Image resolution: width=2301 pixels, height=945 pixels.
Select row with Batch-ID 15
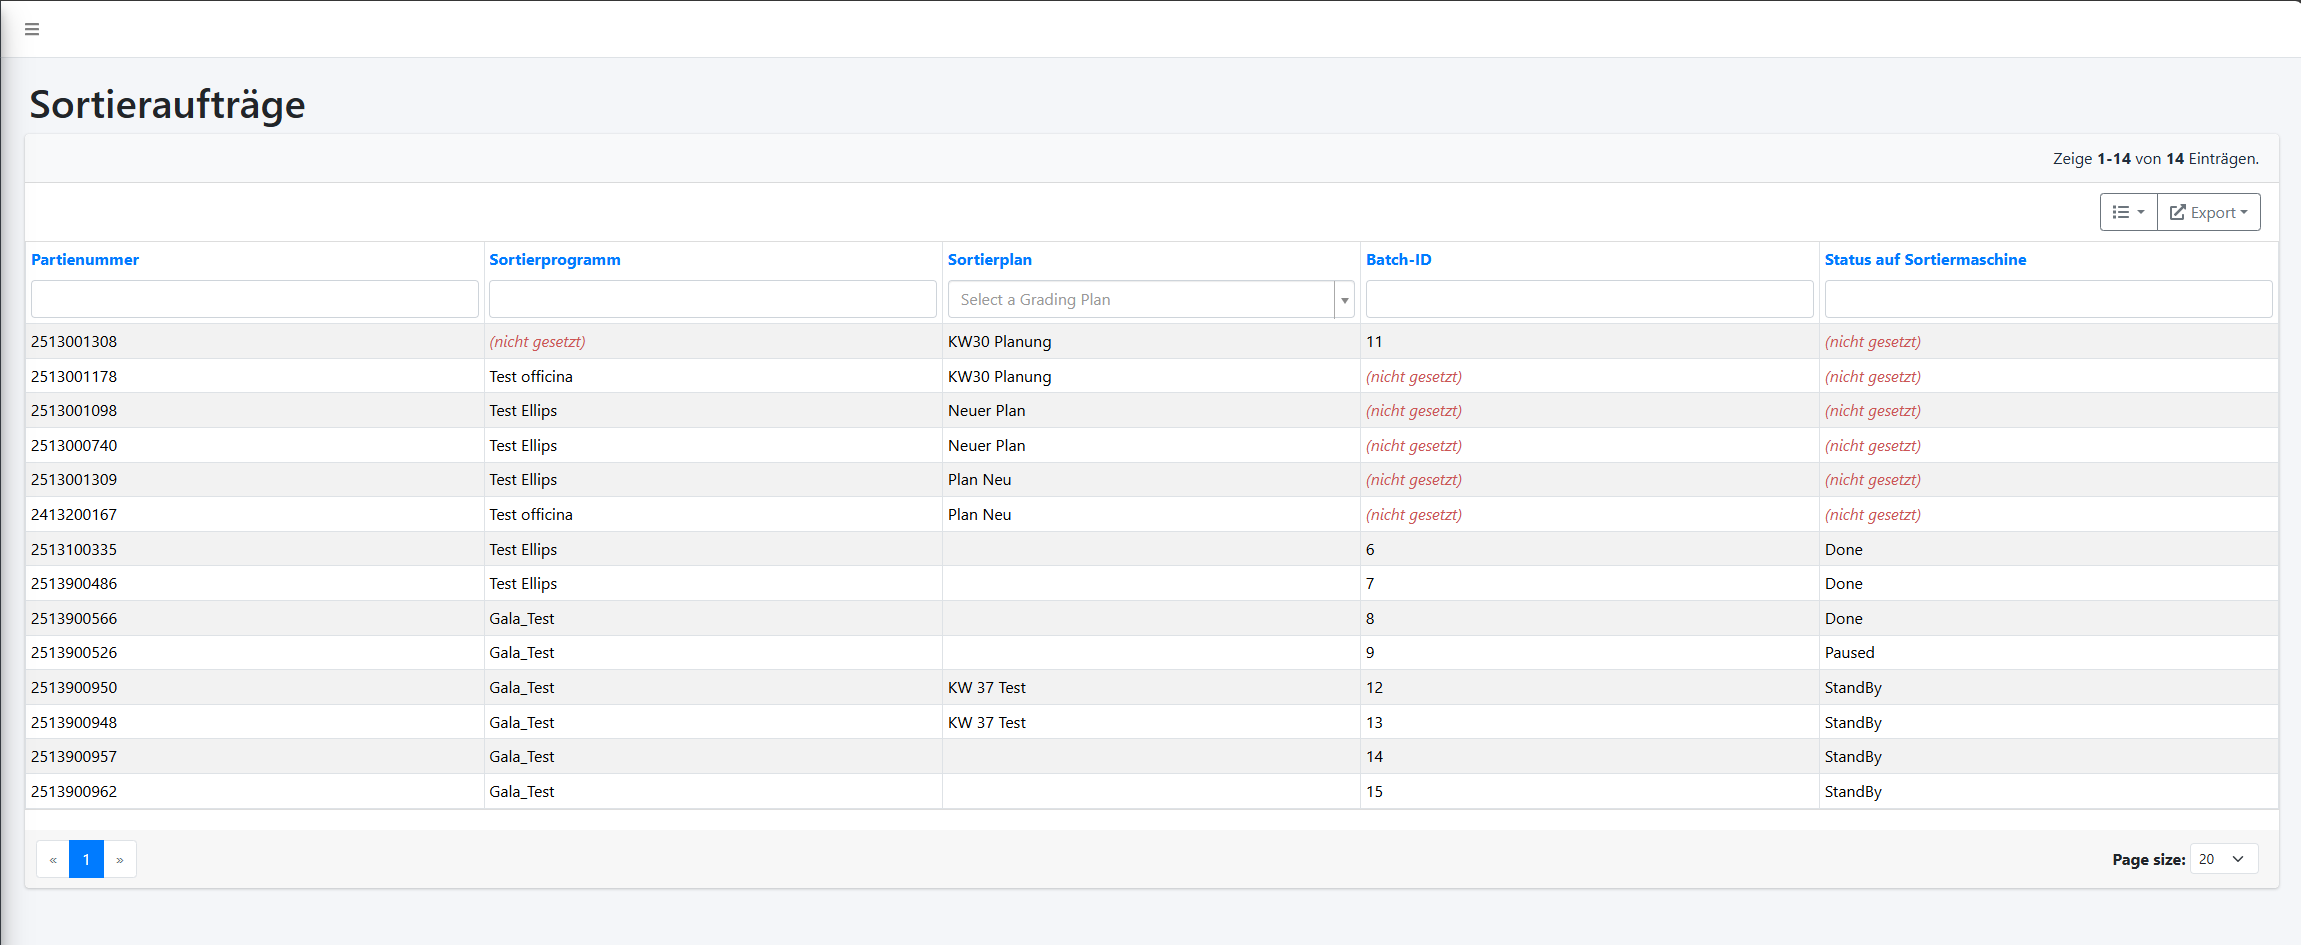click(1374, 792)
